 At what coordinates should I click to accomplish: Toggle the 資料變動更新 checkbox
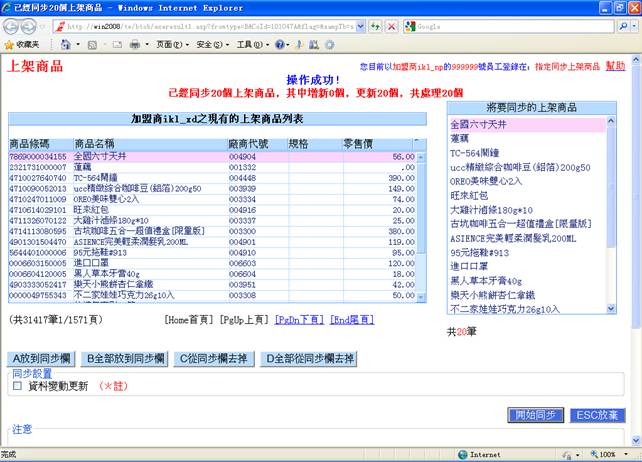(17, 386)
